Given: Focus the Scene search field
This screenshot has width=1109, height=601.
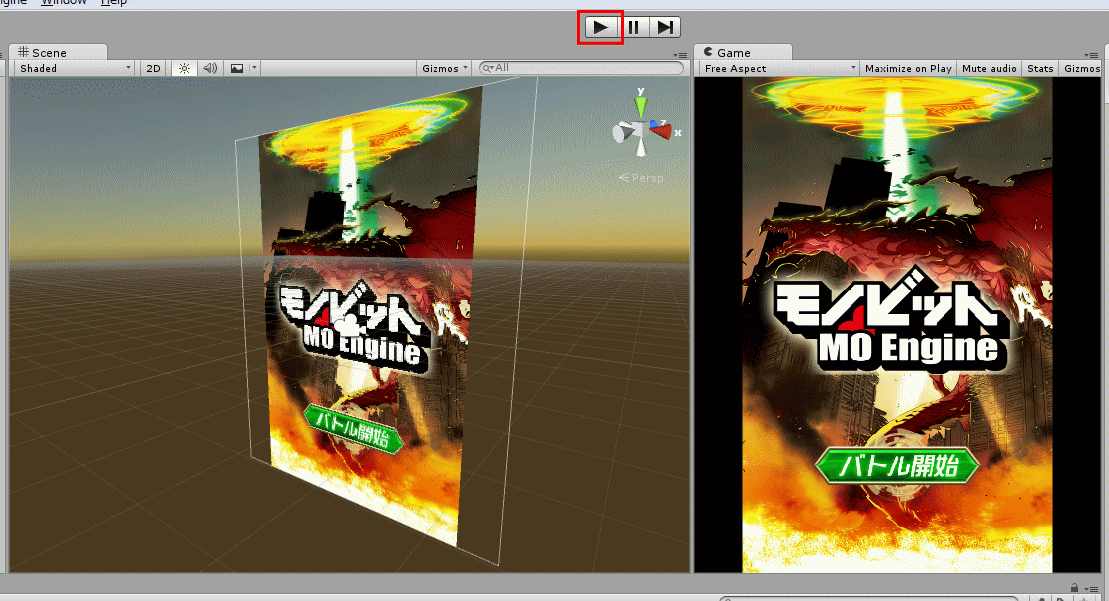Looking at the screenshot, I should [x=581, y=68].
